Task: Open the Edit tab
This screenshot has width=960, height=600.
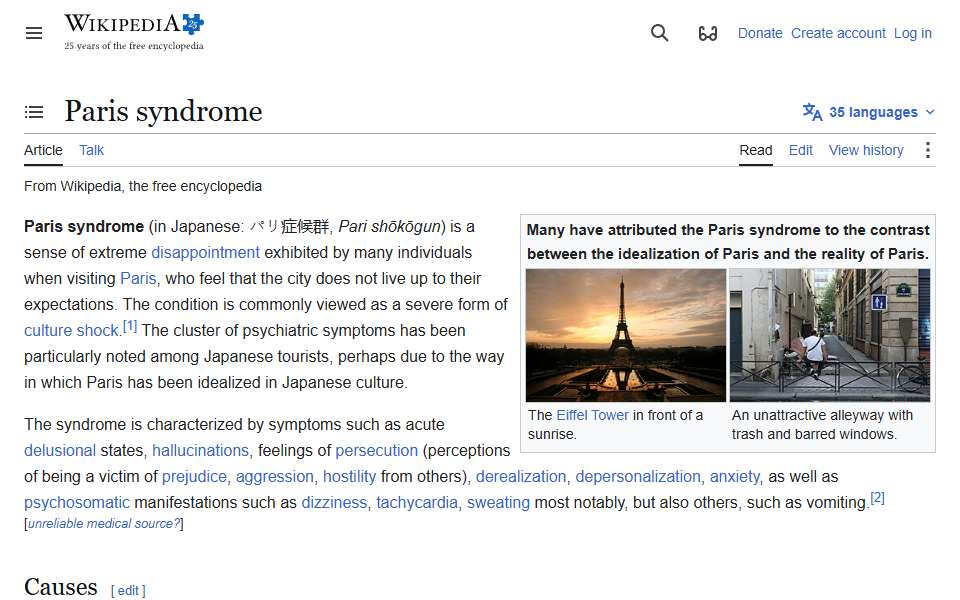Action: click(800, 151)
